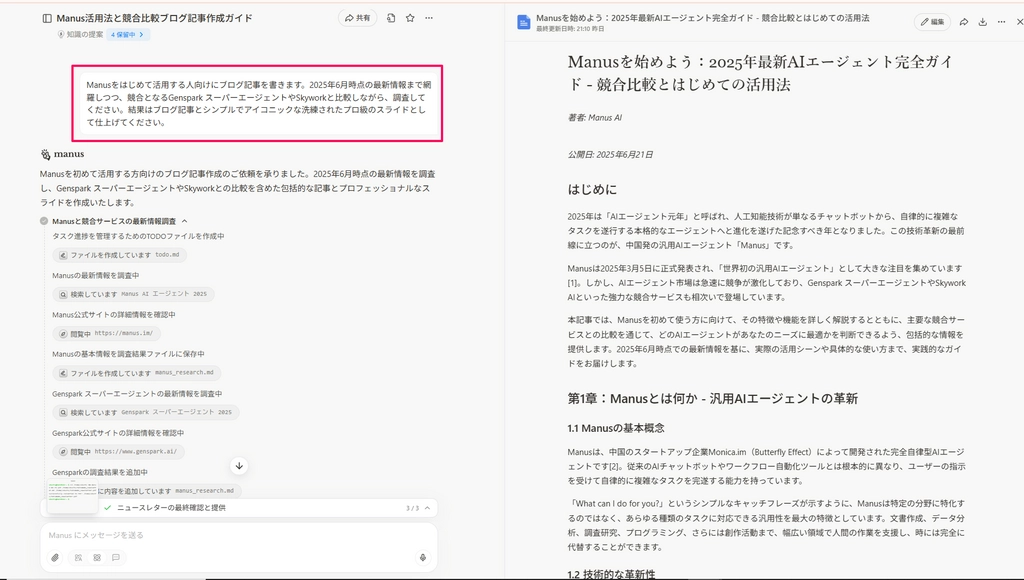Click the green check of ニュースレターの最終確認と提供
This screenshot has height=580, width=1024.
(x=108, y=508)
